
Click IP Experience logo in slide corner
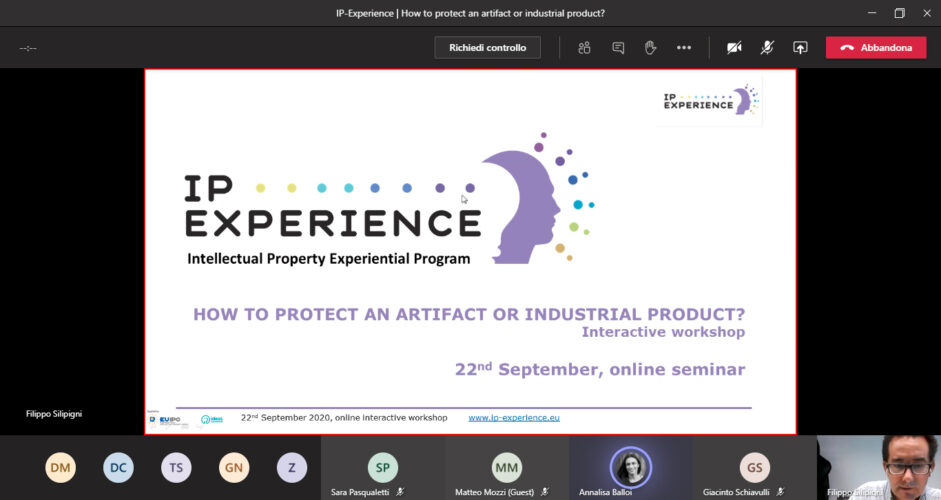click(711, 100)
